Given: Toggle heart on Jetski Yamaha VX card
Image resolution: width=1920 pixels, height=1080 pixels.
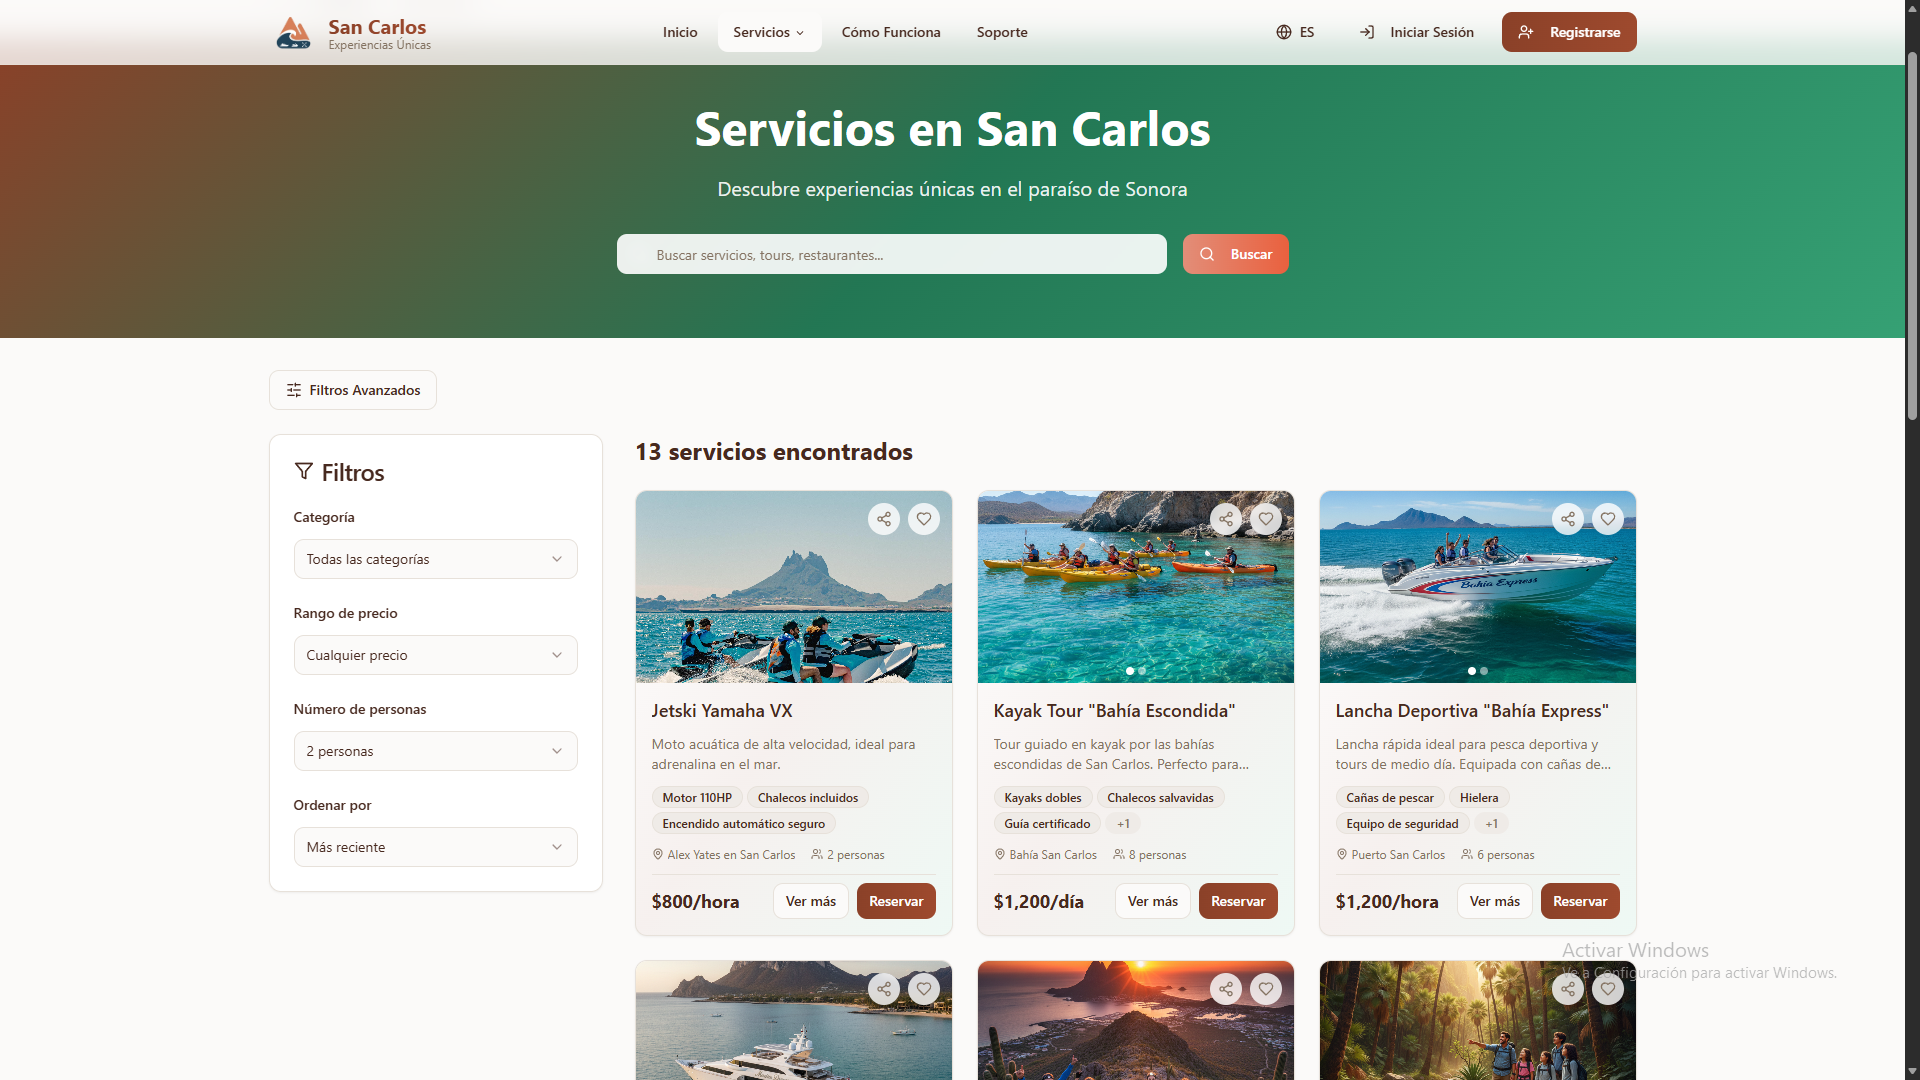Looking at the screenshot, I should coord(923,518).
